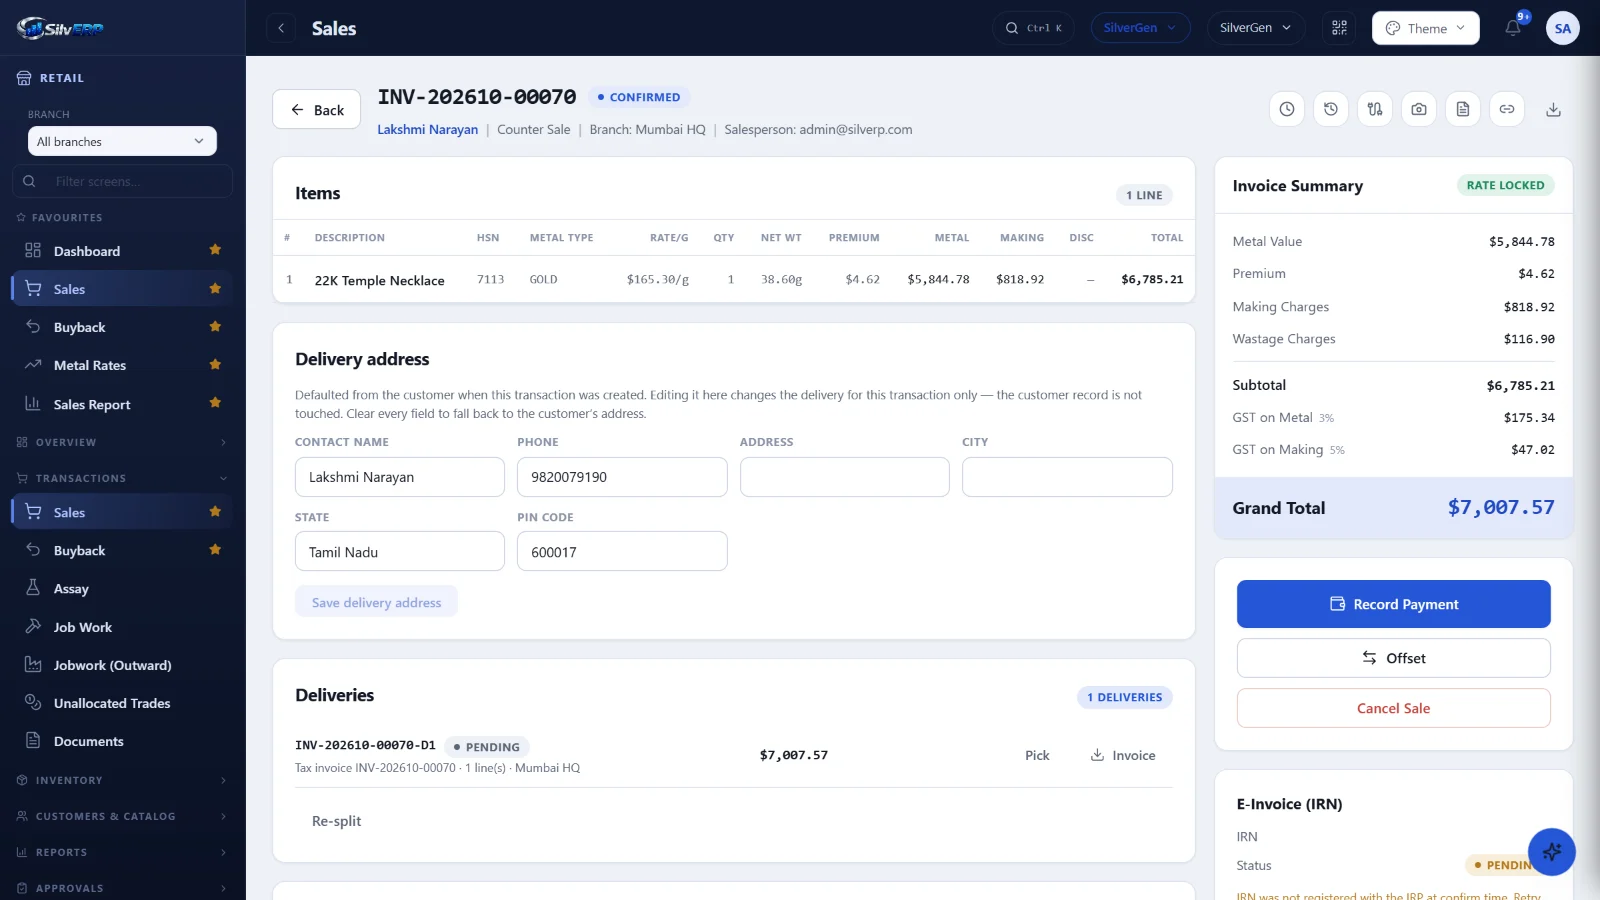1600x900 pixels.
Task: Click the Ctrl K search box
Action: pos(1034,28)
